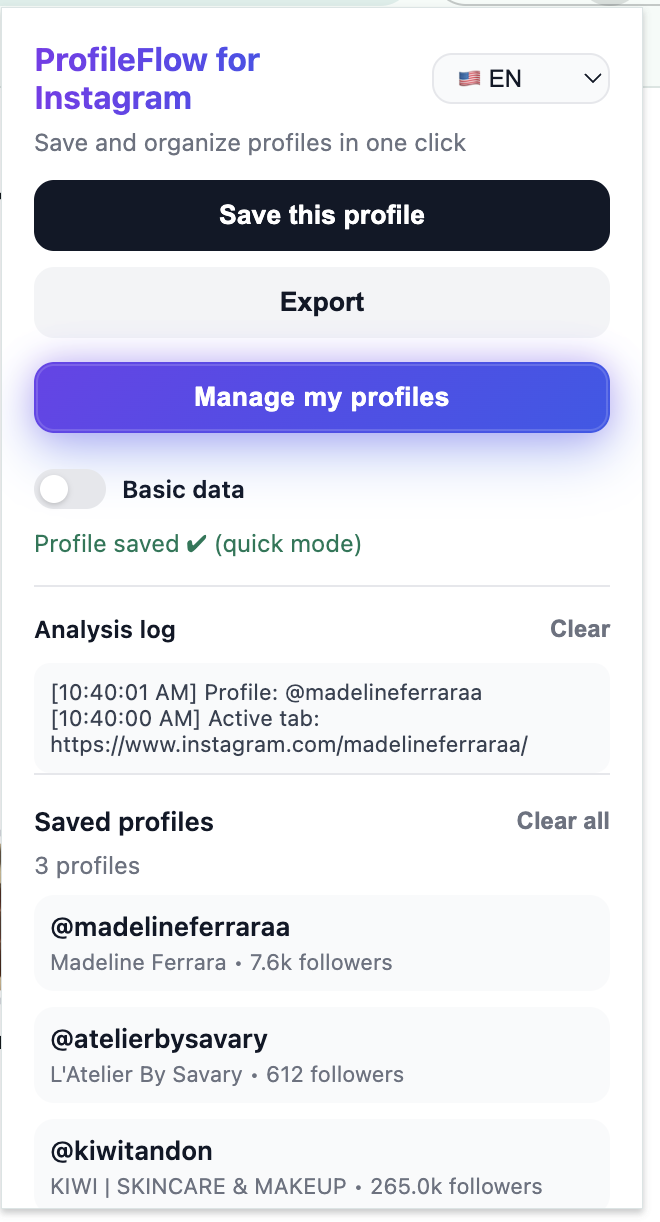
Task: Open the EN language dropdown
Action: click(x=520, y=78)
